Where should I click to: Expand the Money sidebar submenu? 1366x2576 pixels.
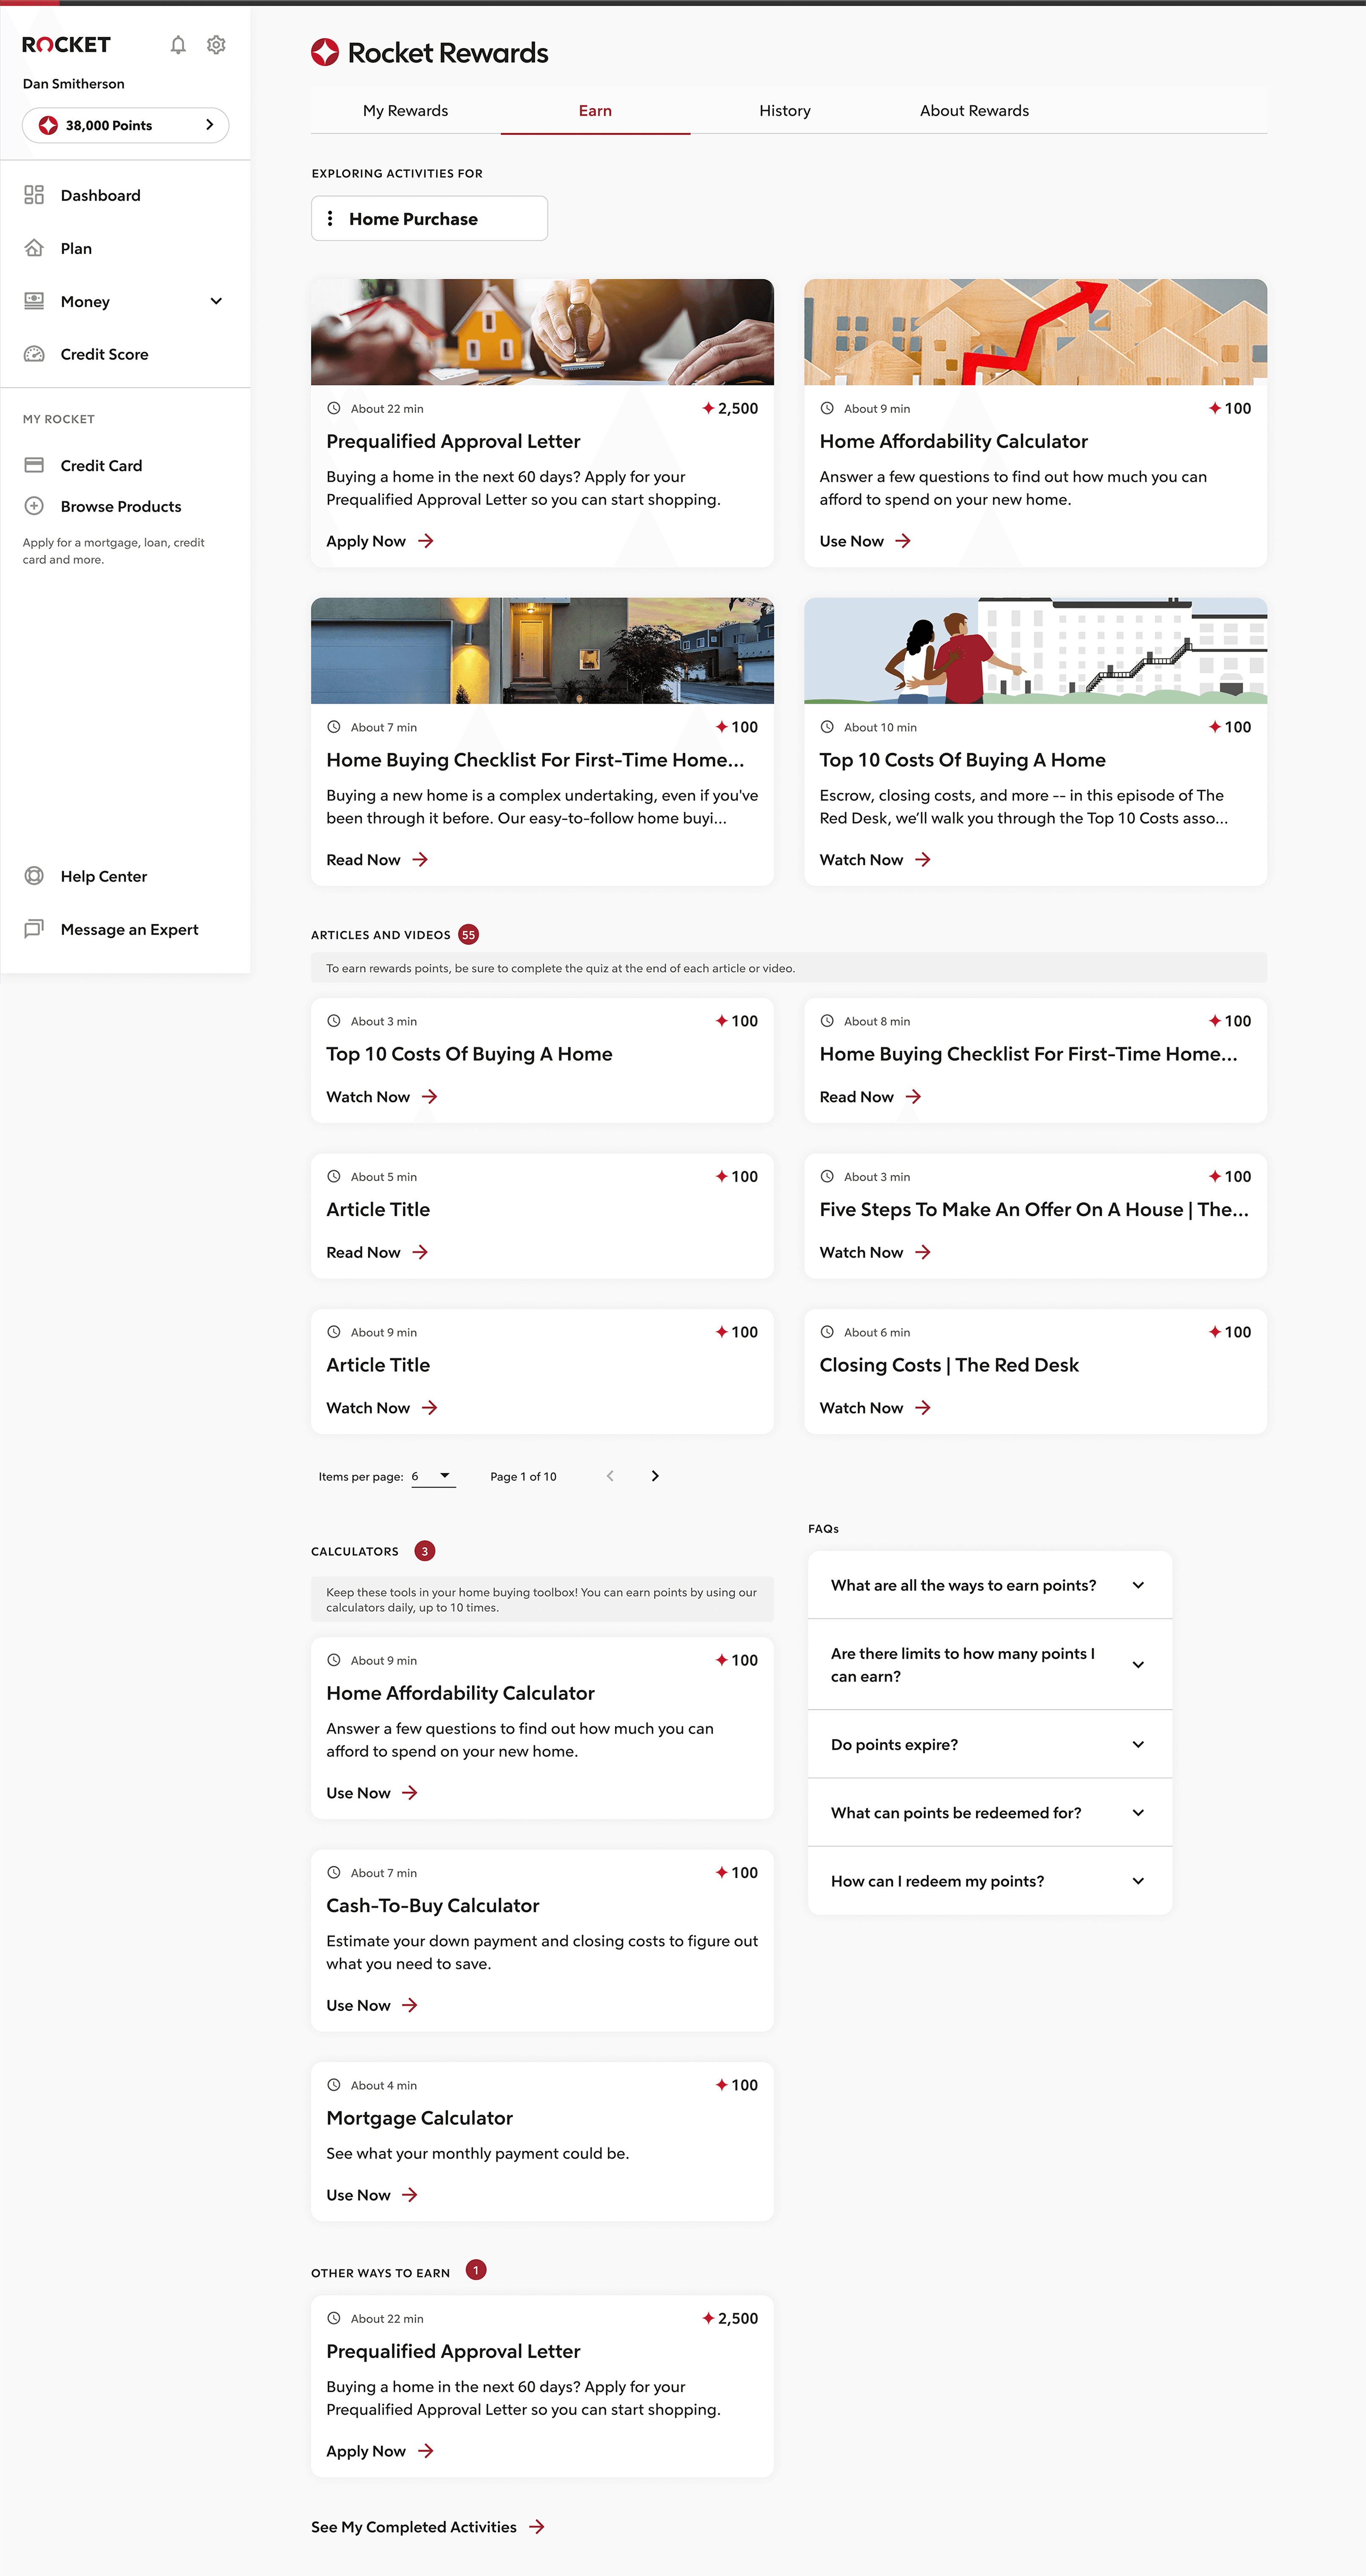(x=216, y=301)
